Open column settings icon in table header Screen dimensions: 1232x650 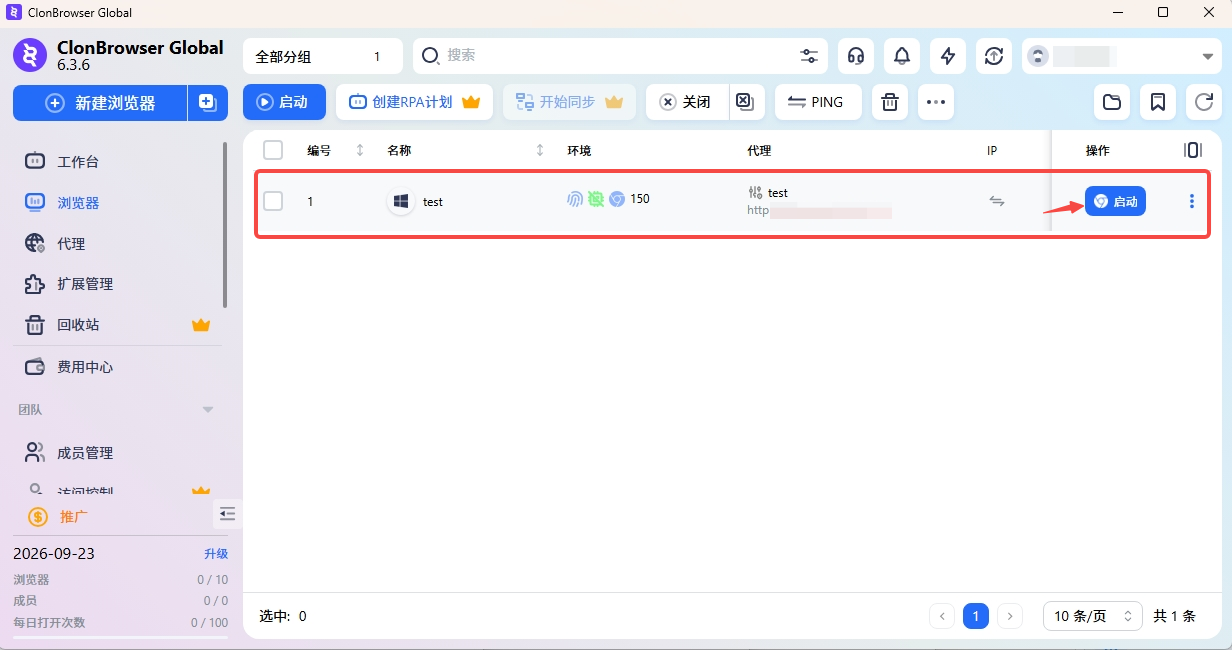(1193, 150)
